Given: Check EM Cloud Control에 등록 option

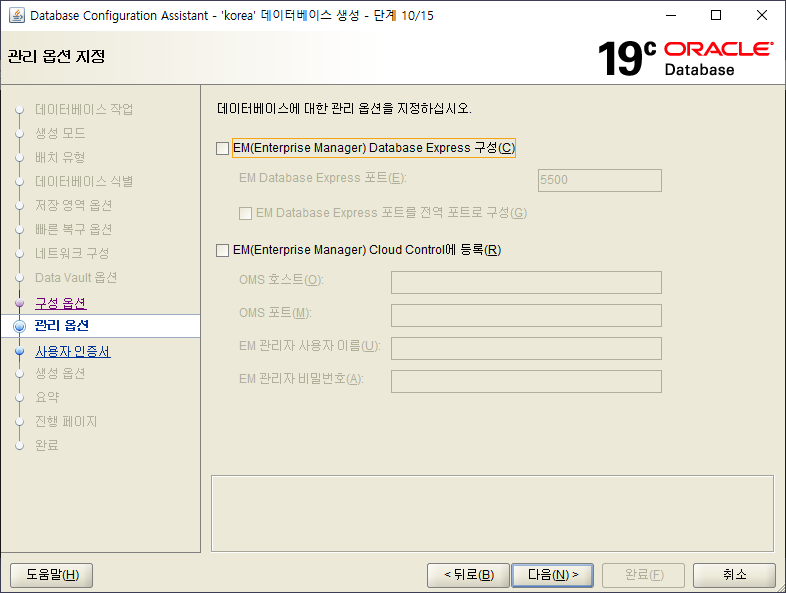Looking at the screenshot, I should pos(223,250).
